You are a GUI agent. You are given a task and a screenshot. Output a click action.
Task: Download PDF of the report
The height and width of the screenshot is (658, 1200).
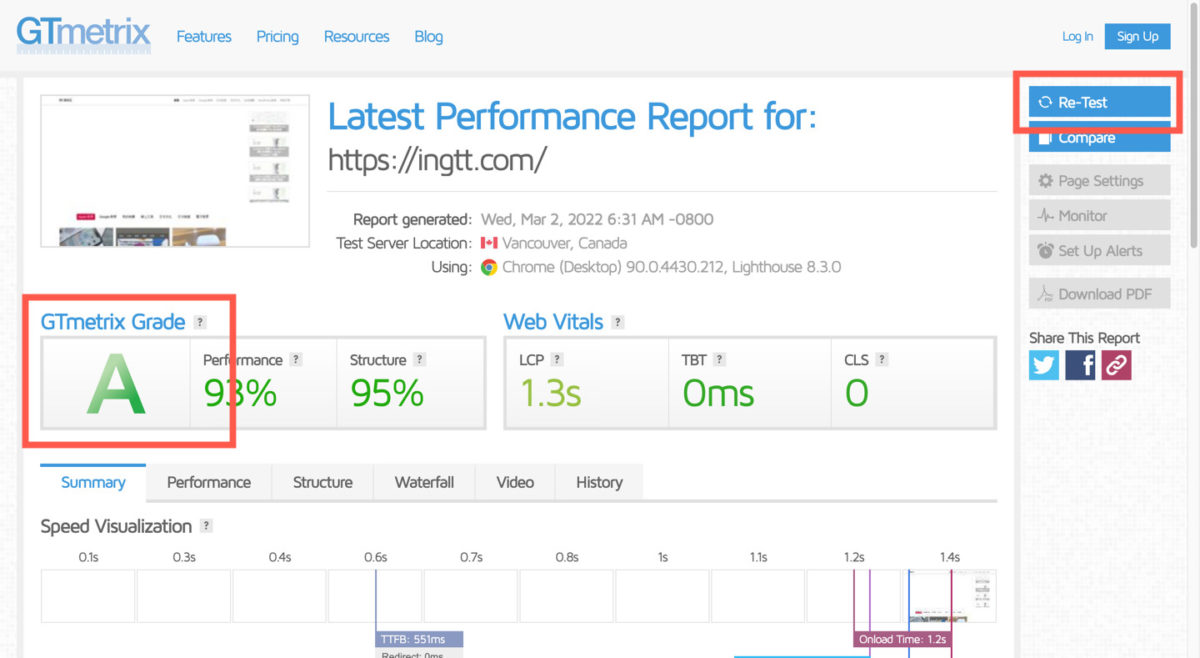(x=1099, y=293)
